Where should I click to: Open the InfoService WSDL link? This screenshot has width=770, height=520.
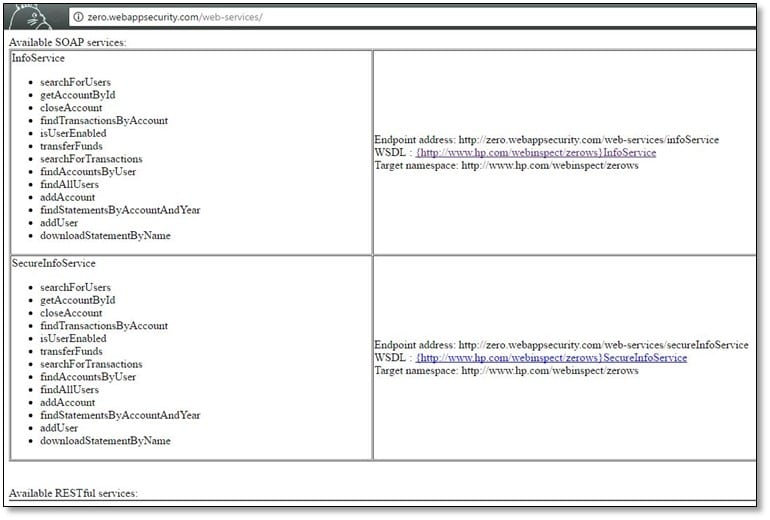tap(535, 153)
